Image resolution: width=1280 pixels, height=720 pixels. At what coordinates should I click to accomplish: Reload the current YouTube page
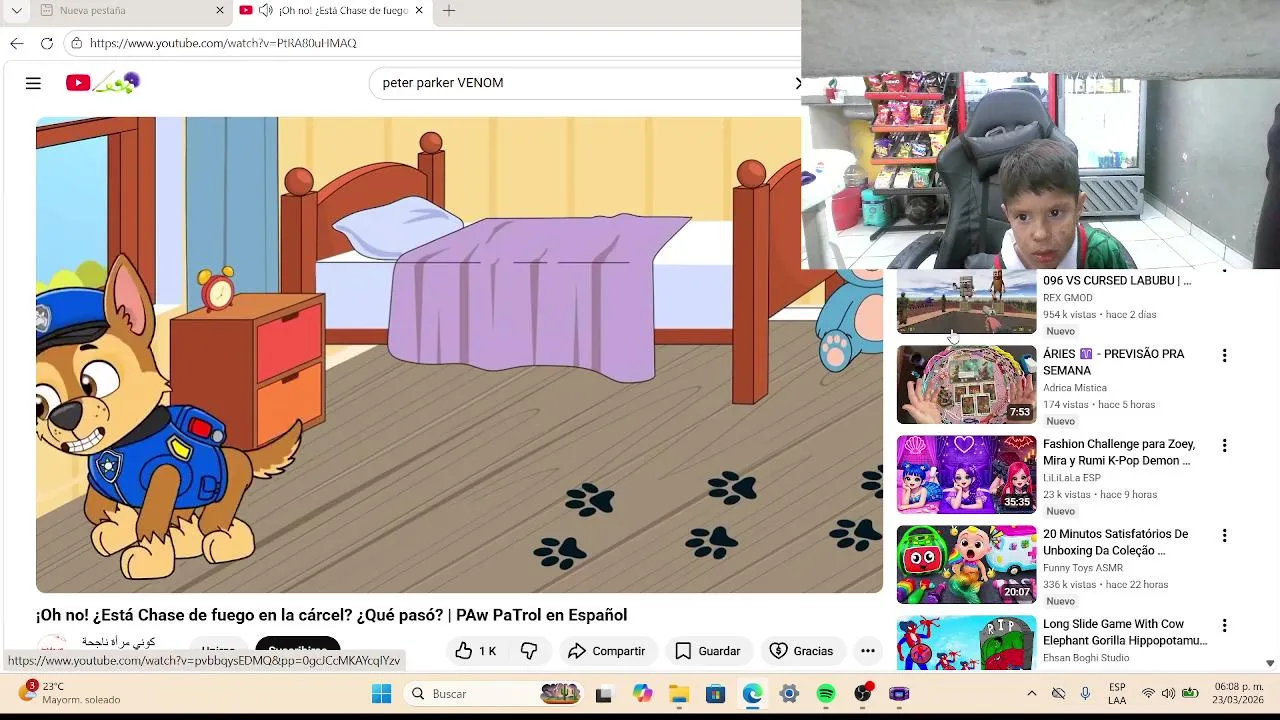tap(47, 43)
